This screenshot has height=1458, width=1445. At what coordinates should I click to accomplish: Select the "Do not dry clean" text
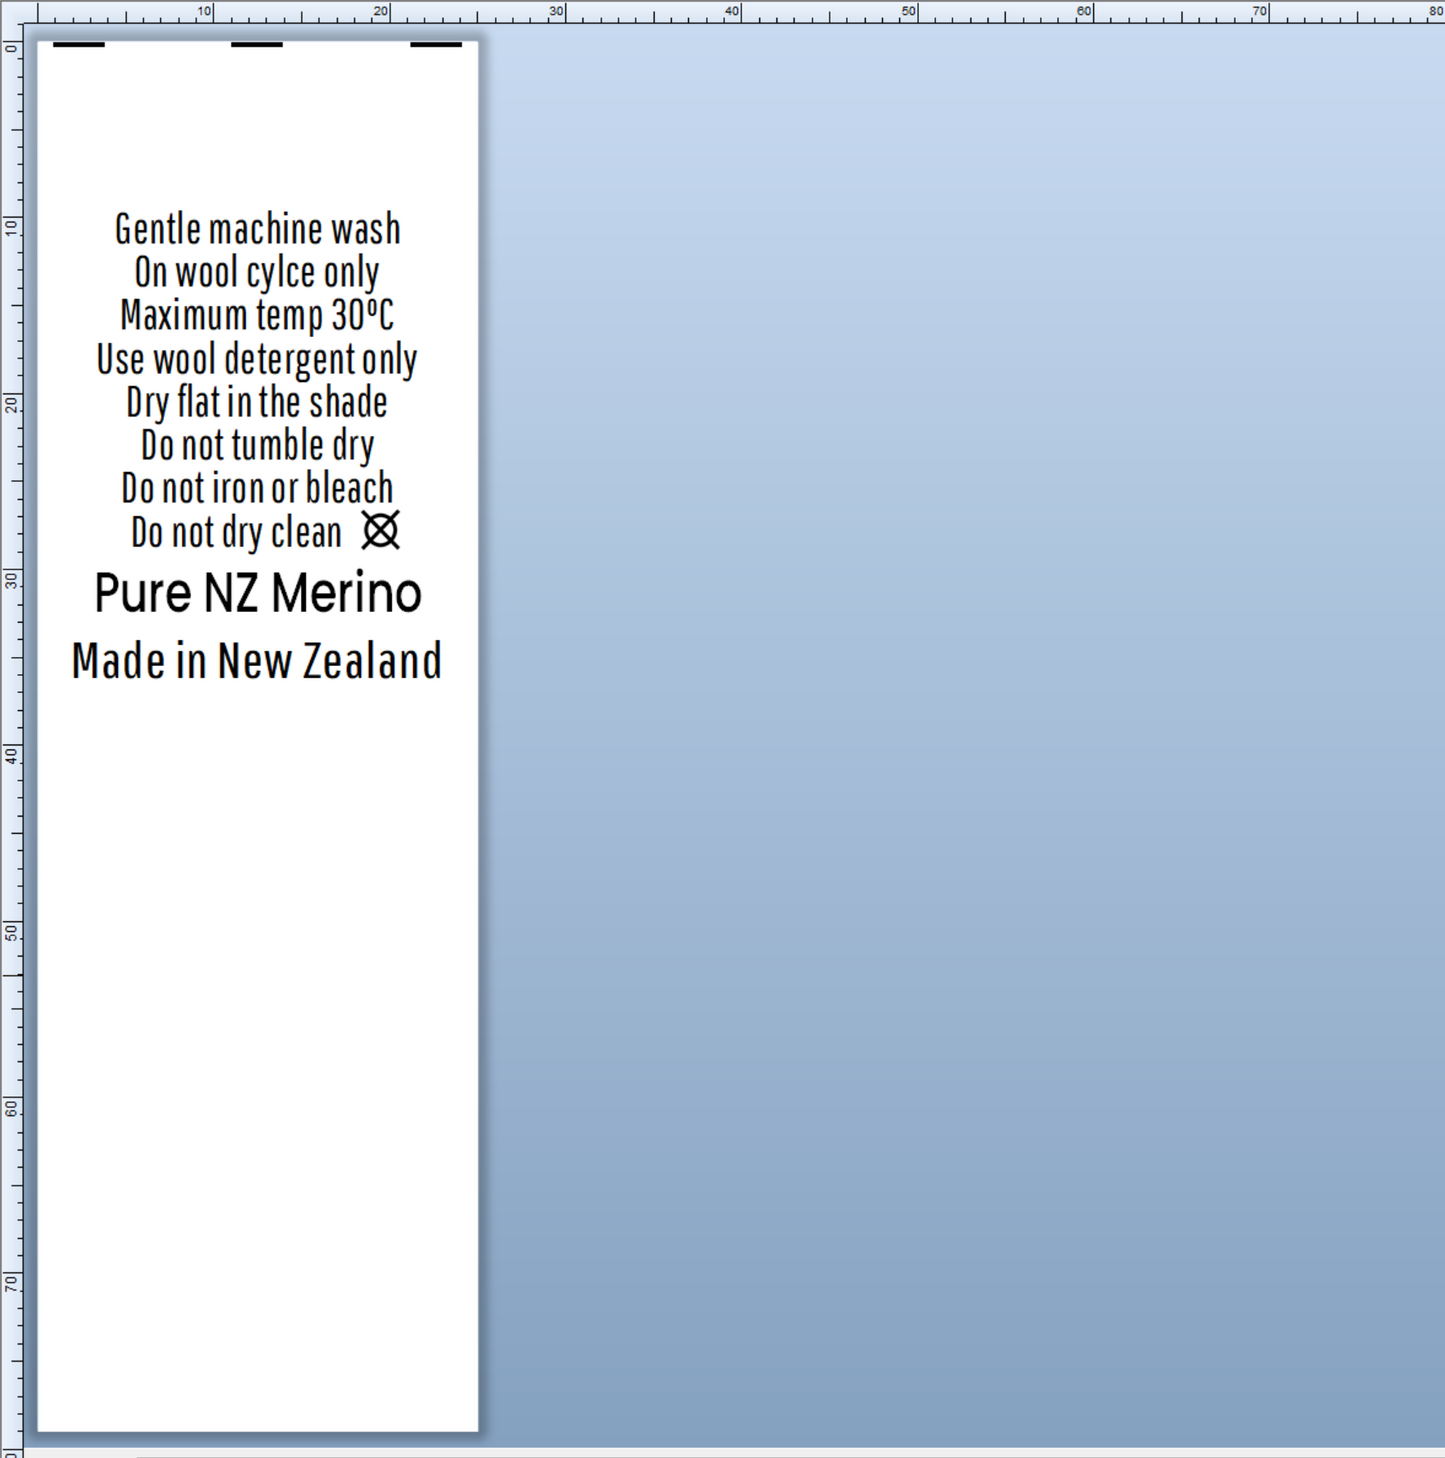pos(236,533)
